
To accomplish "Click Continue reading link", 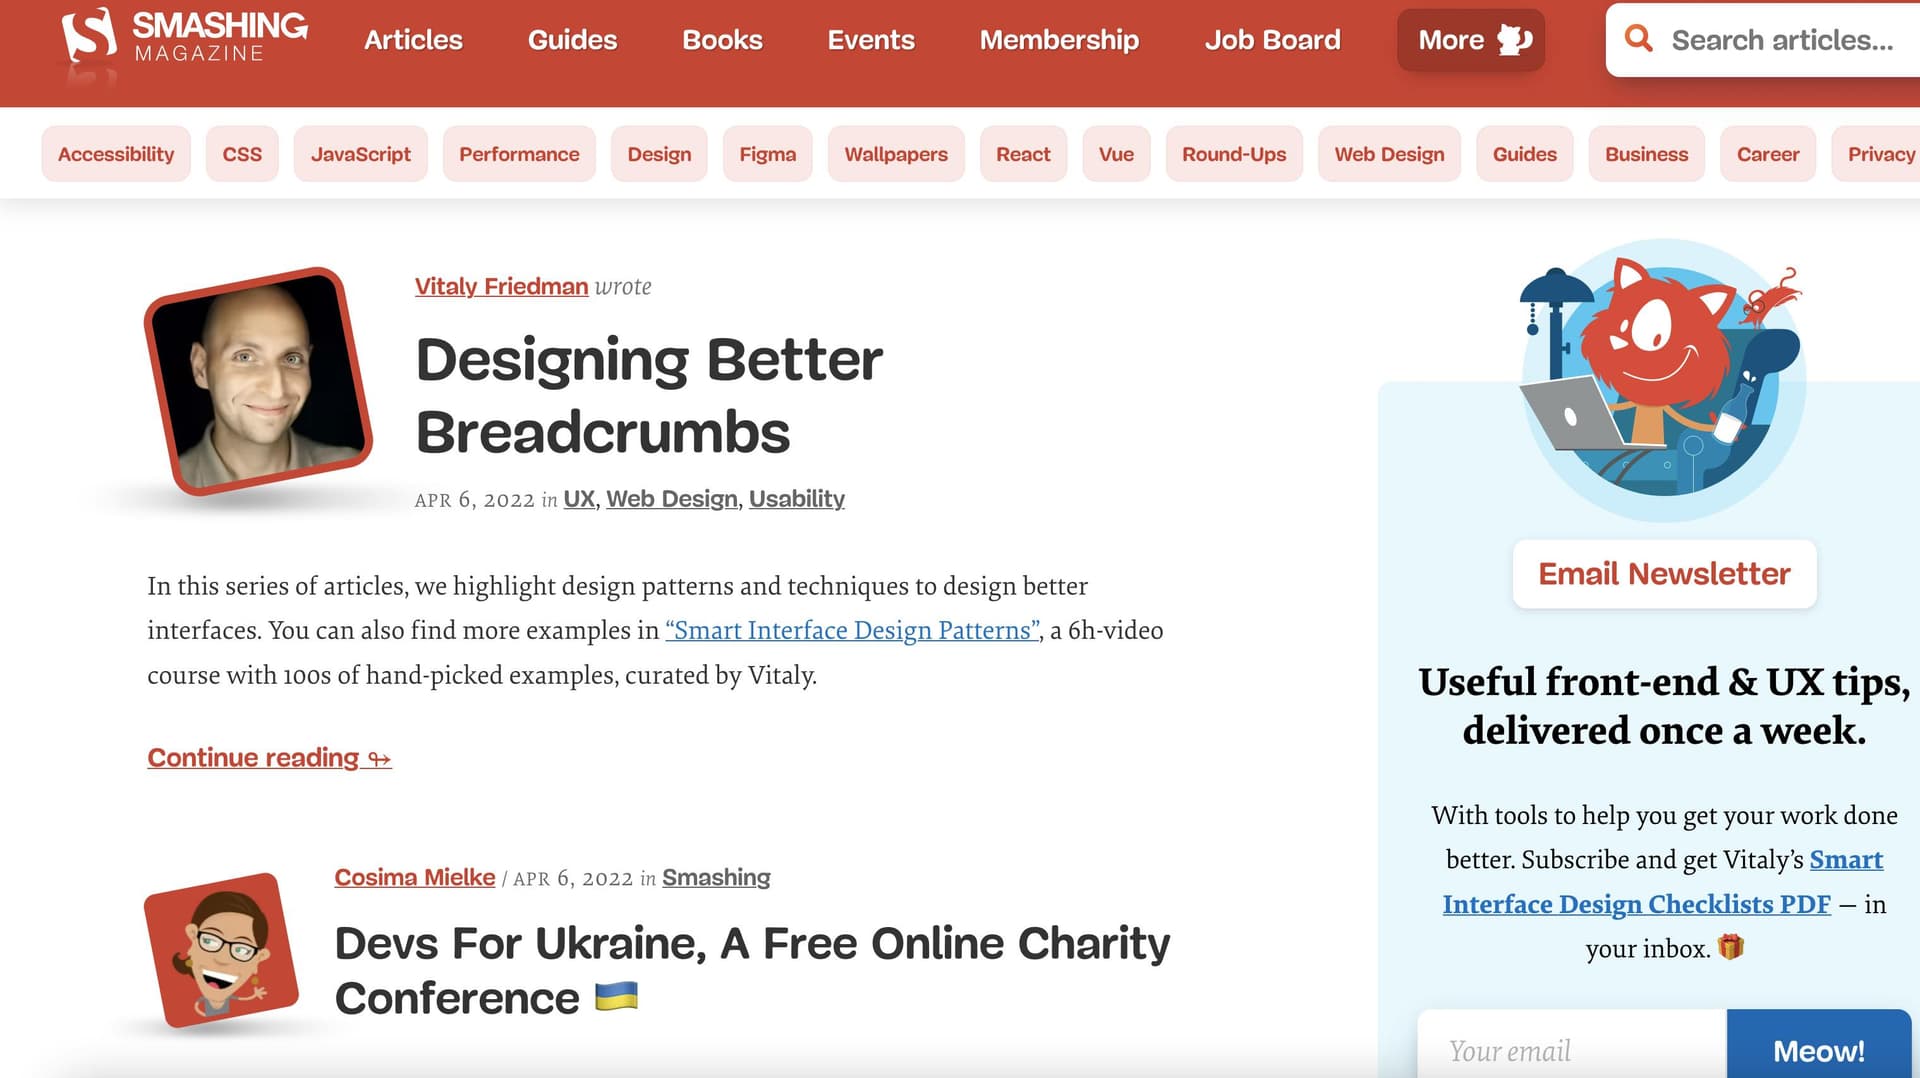I will pyautogui.click(x=269, y=758).
